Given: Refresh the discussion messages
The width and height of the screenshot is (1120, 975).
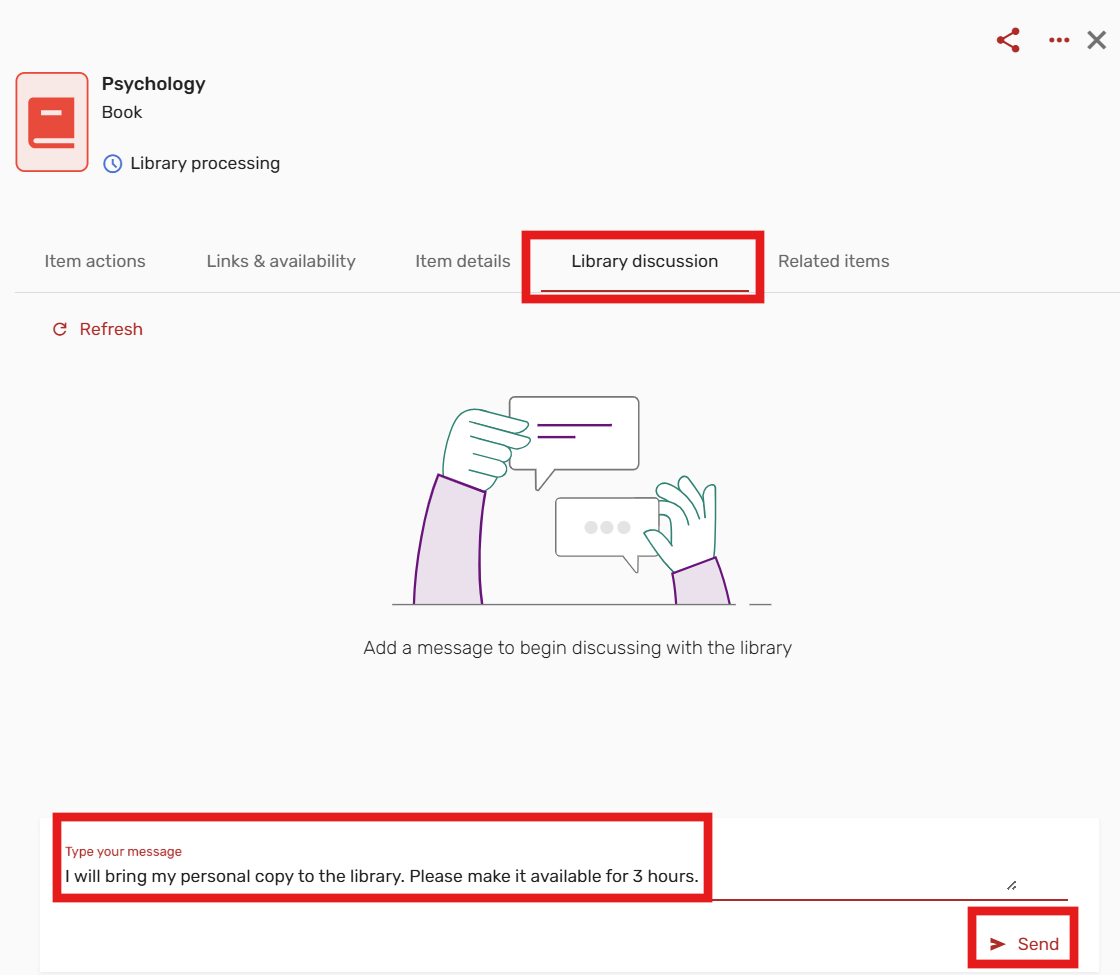Looking at the screenshot, I should 98,329.
